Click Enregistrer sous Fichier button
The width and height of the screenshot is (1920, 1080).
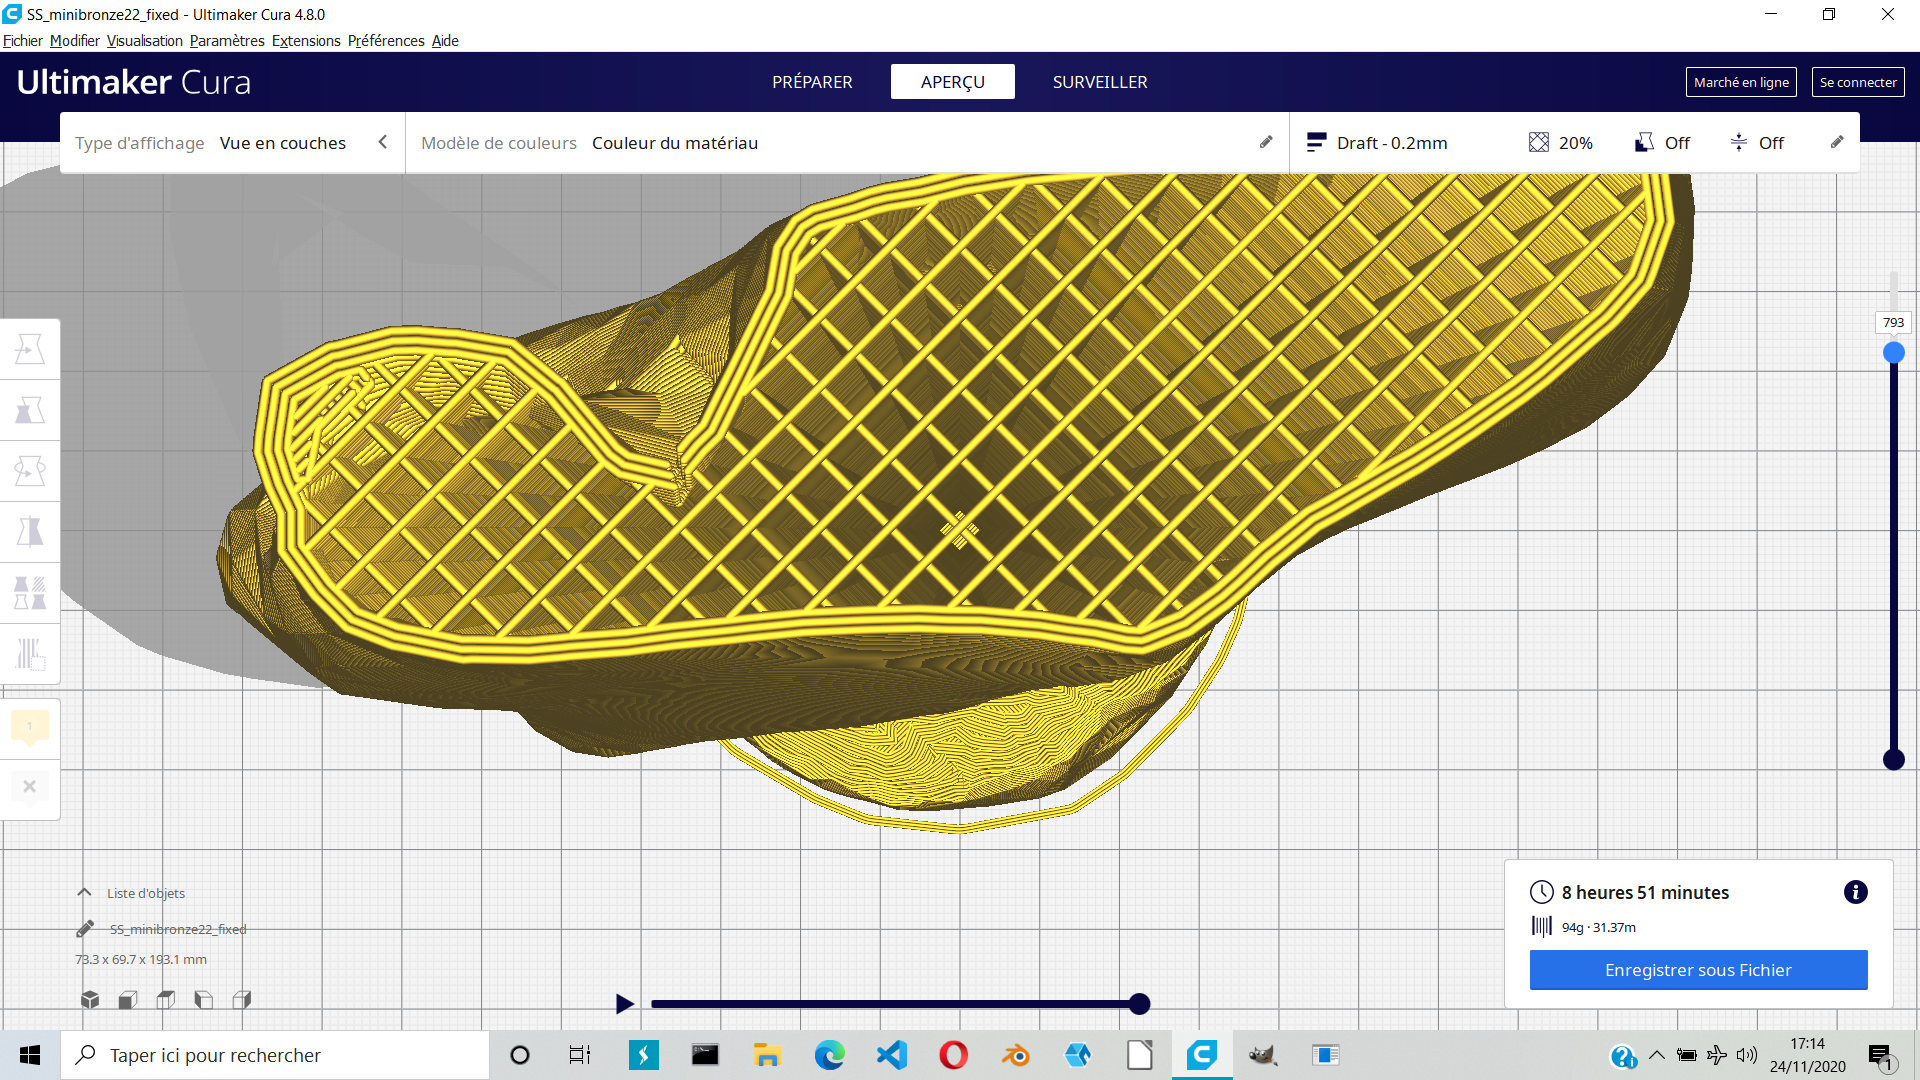[1698, 970]
